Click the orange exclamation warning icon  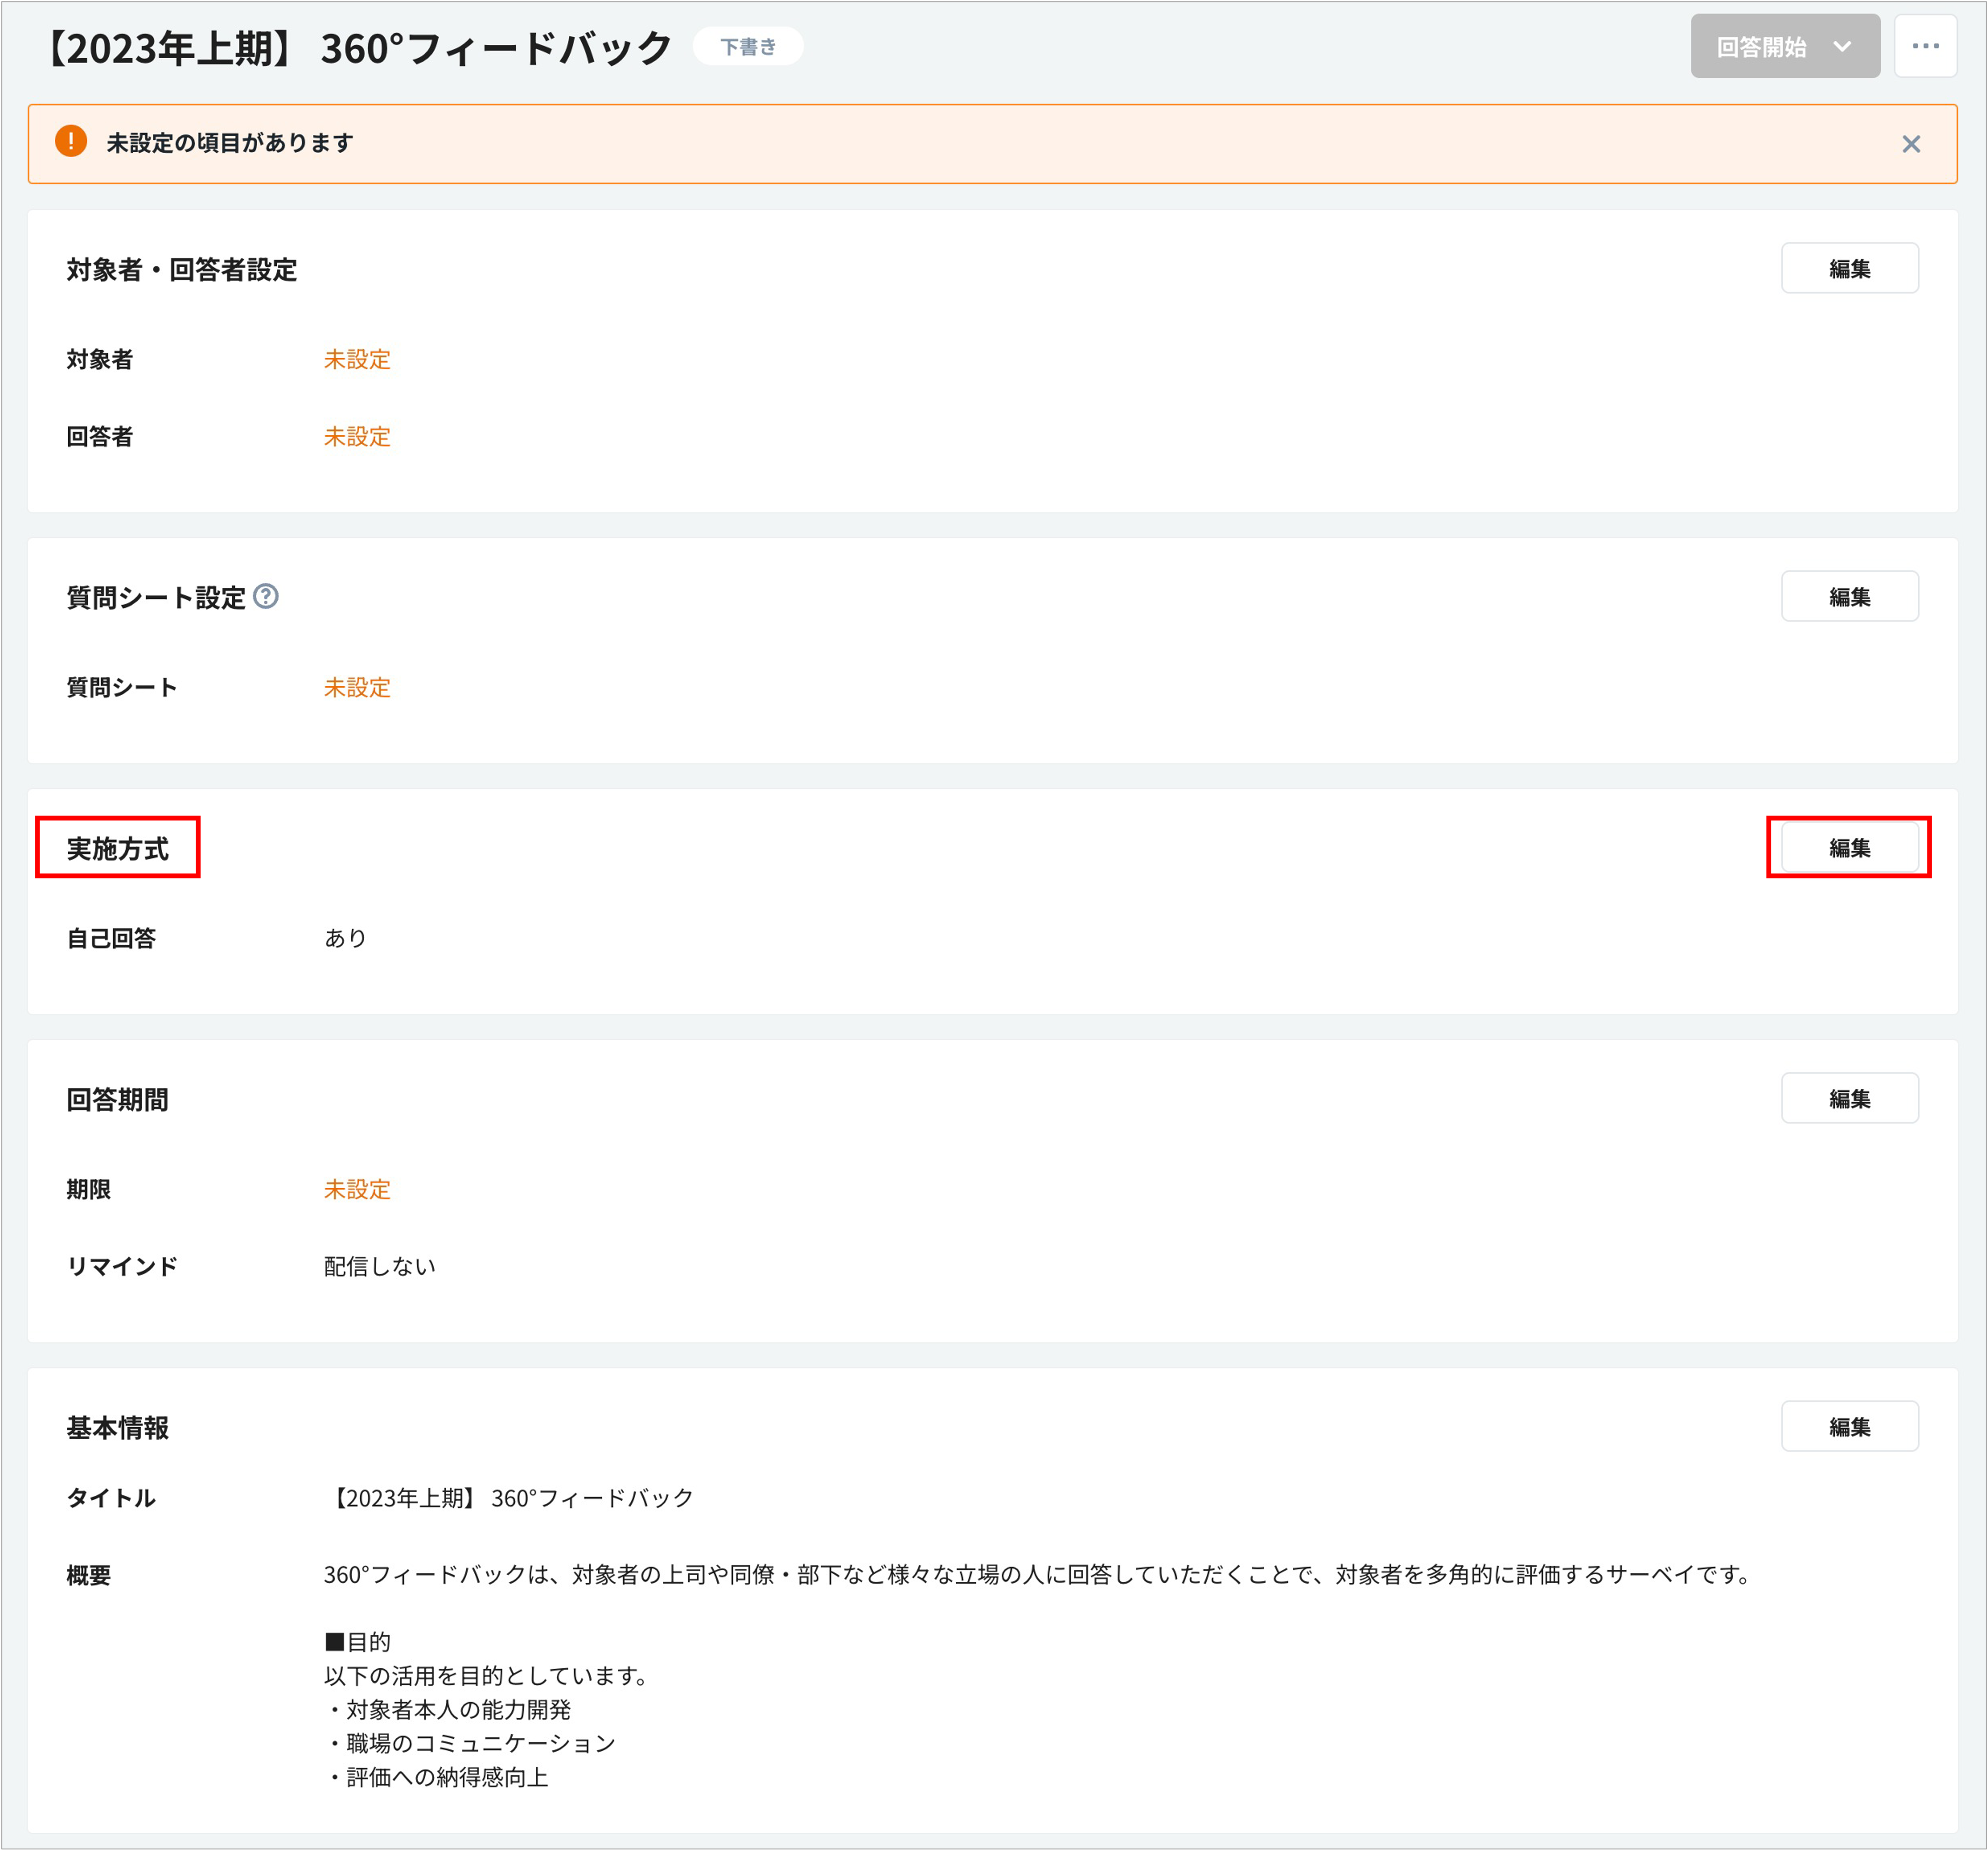tap(71, 142)
